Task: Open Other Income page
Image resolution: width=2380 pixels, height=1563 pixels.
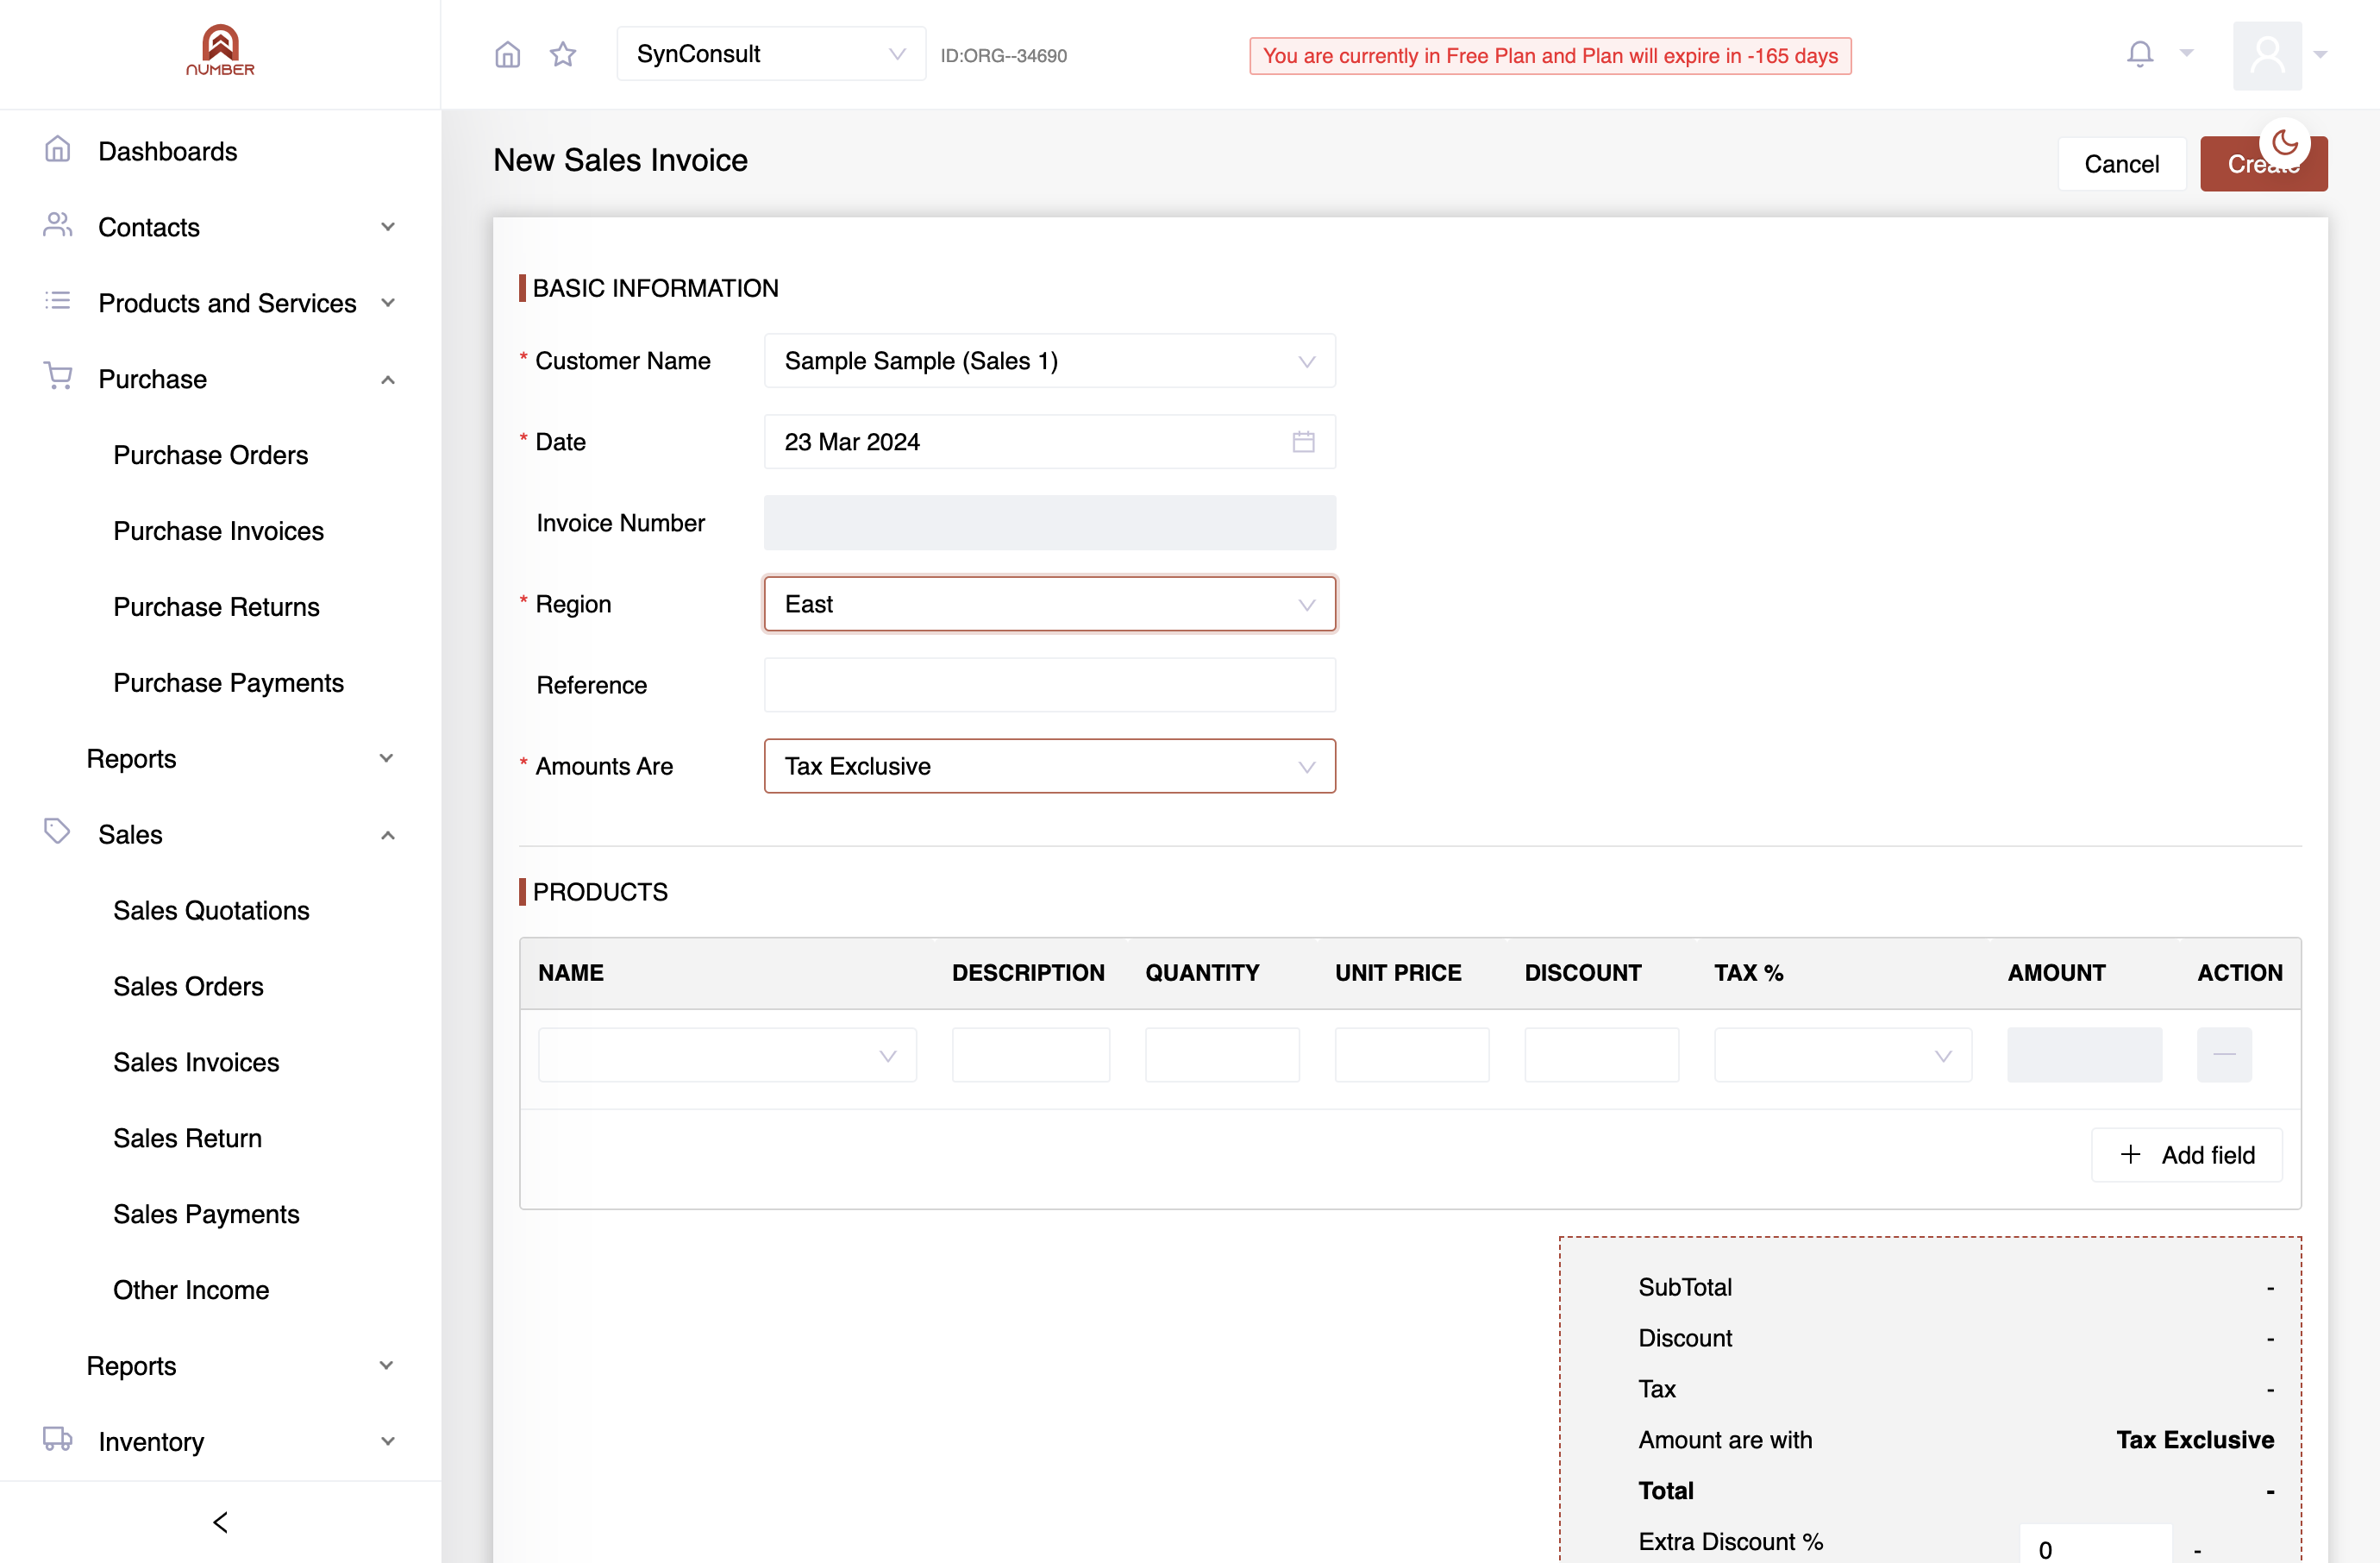Action: 191,1290
